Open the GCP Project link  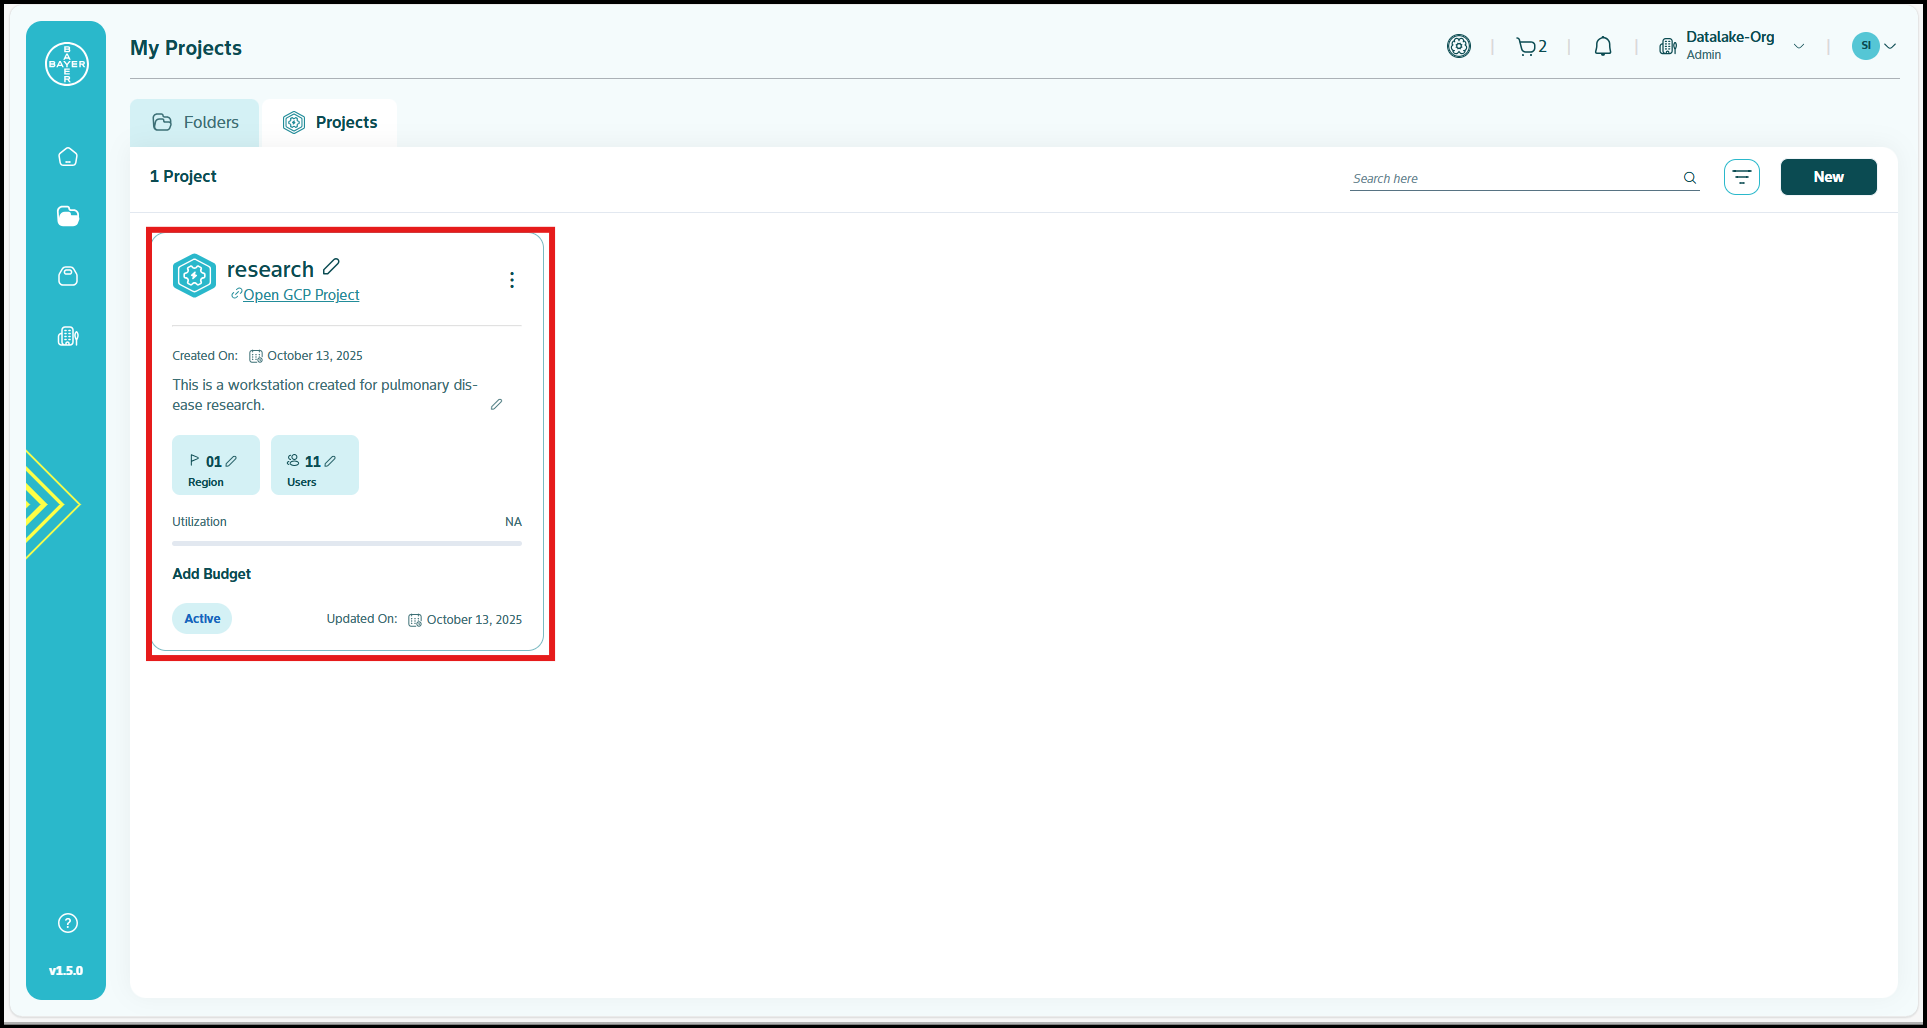(x=300, y=295)
